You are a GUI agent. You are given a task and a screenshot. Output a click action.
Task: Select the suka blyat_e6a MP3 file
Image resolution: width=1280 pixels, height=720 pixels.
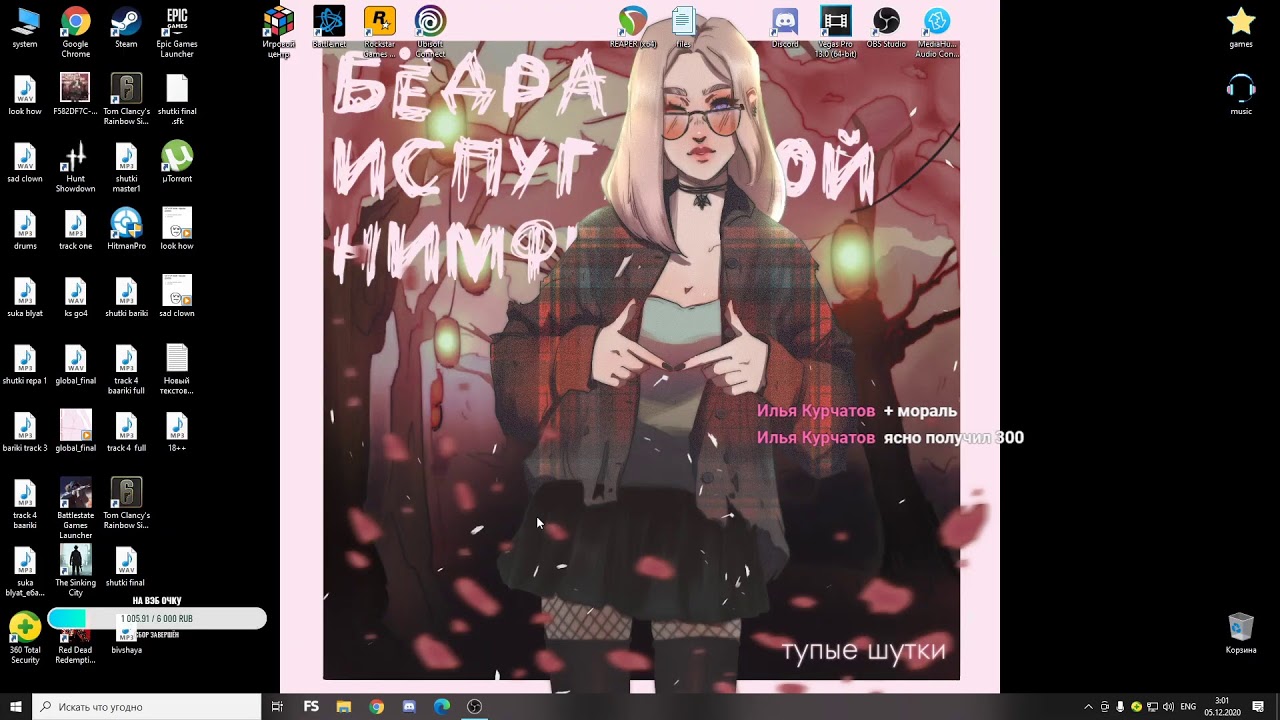click(25, 571)
